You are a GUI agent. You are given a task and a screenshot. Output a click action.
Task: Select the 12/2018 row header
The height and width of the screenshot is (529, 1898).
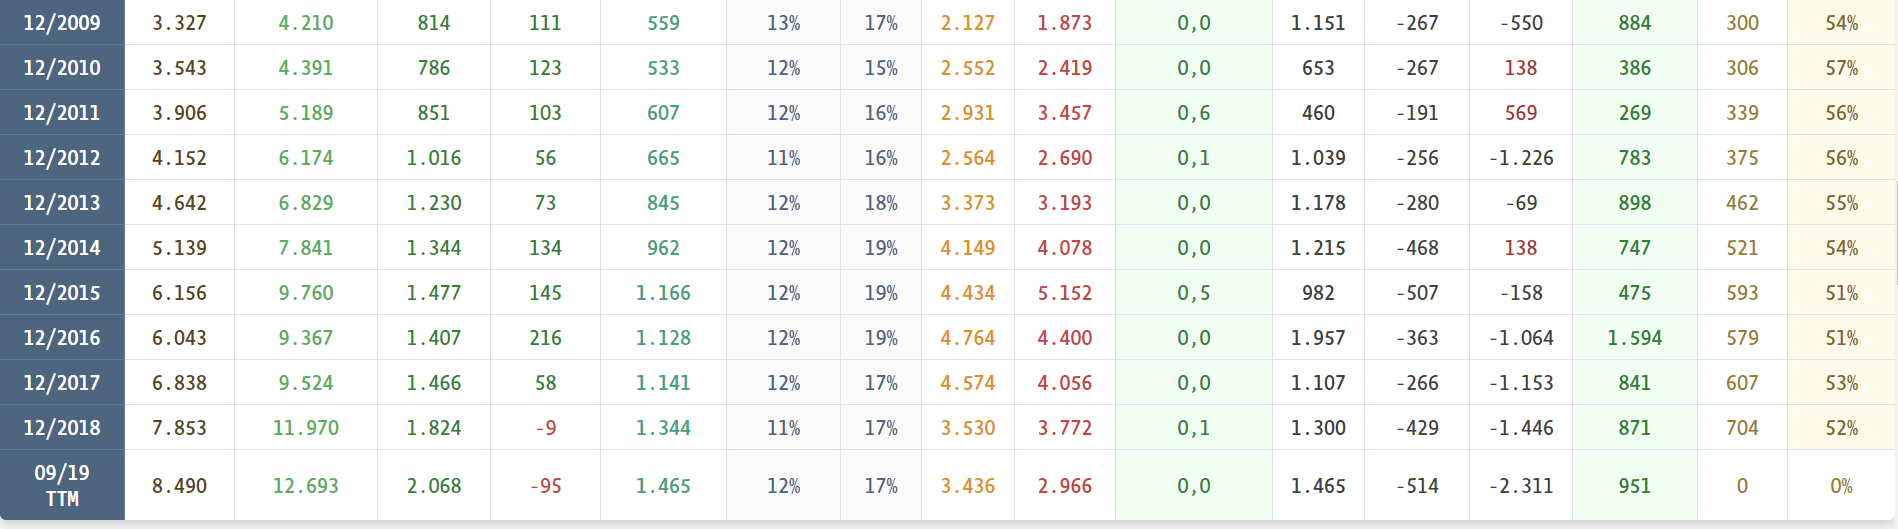[x=62, y=427]
